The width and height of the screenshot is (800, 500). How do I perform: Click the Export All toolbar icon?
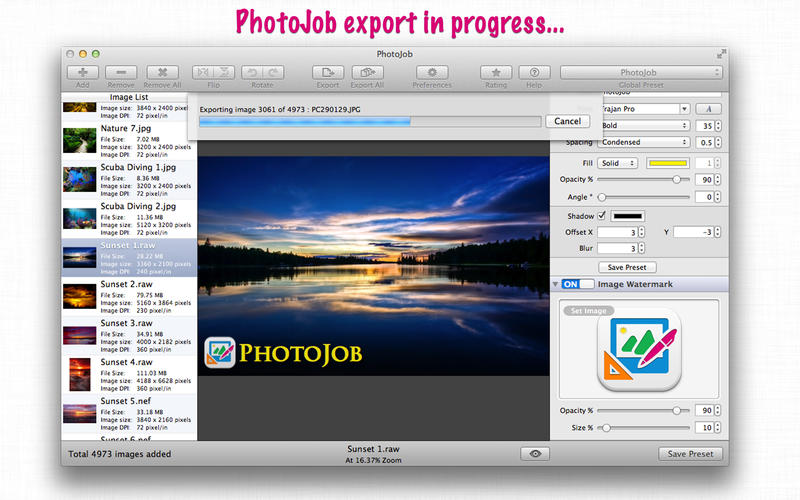[x=367, y=72]
